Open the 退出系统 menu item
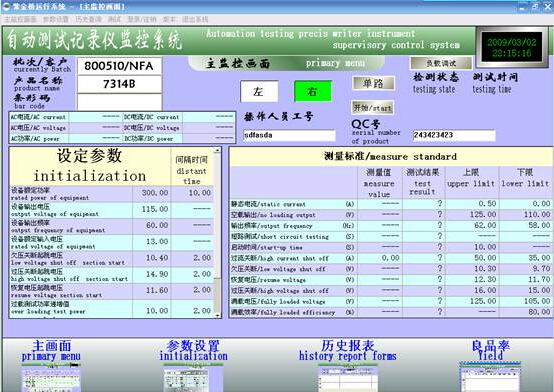 click(195, 19)
